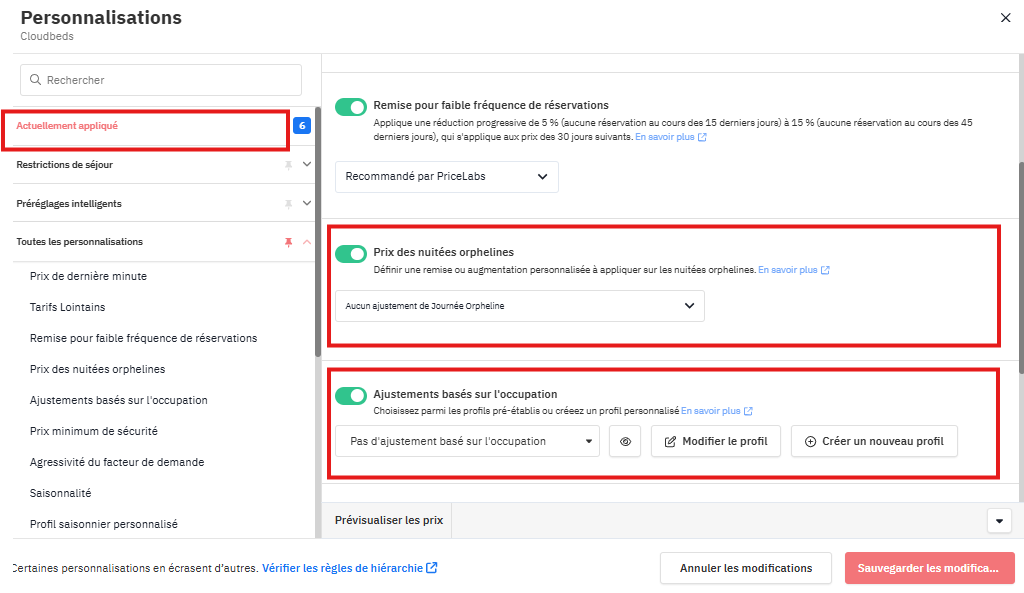Open the Recommandé par PriceLabs dropdown
The image size is (1024, 593).
click(446, 177)
